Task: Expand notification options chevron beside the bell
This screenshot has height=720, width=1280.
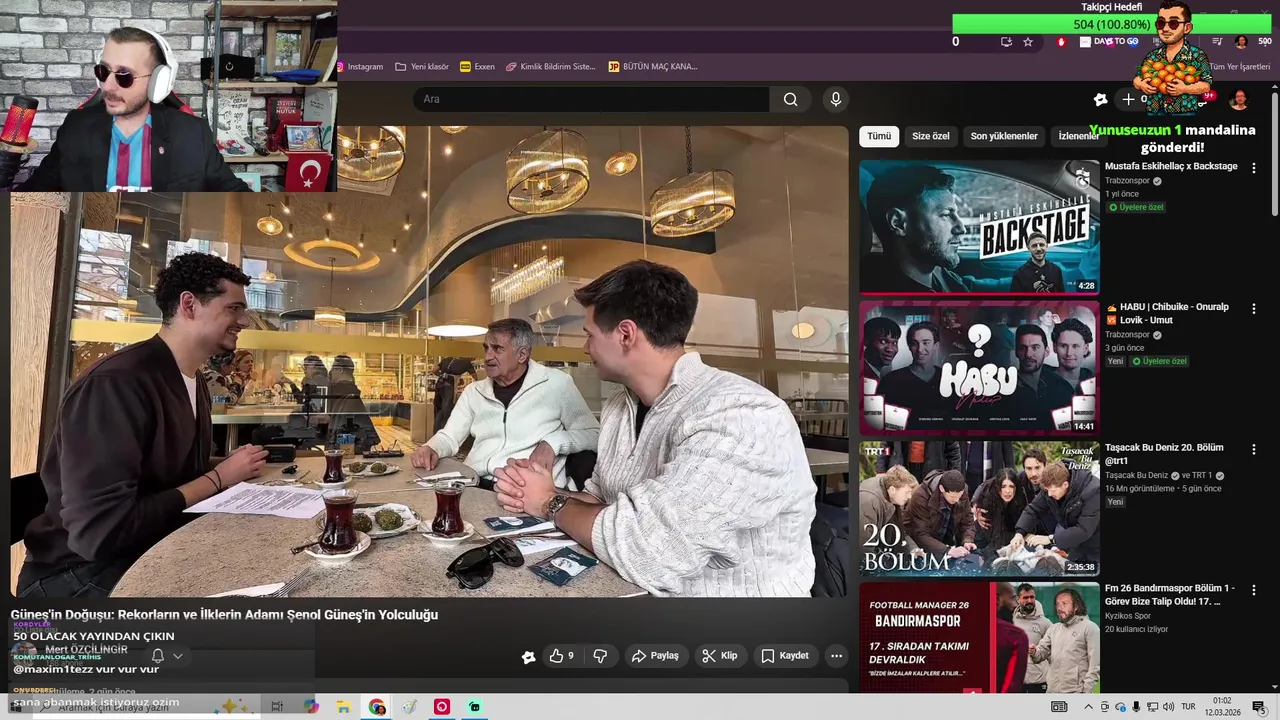Action: click(x=178, y=656)
